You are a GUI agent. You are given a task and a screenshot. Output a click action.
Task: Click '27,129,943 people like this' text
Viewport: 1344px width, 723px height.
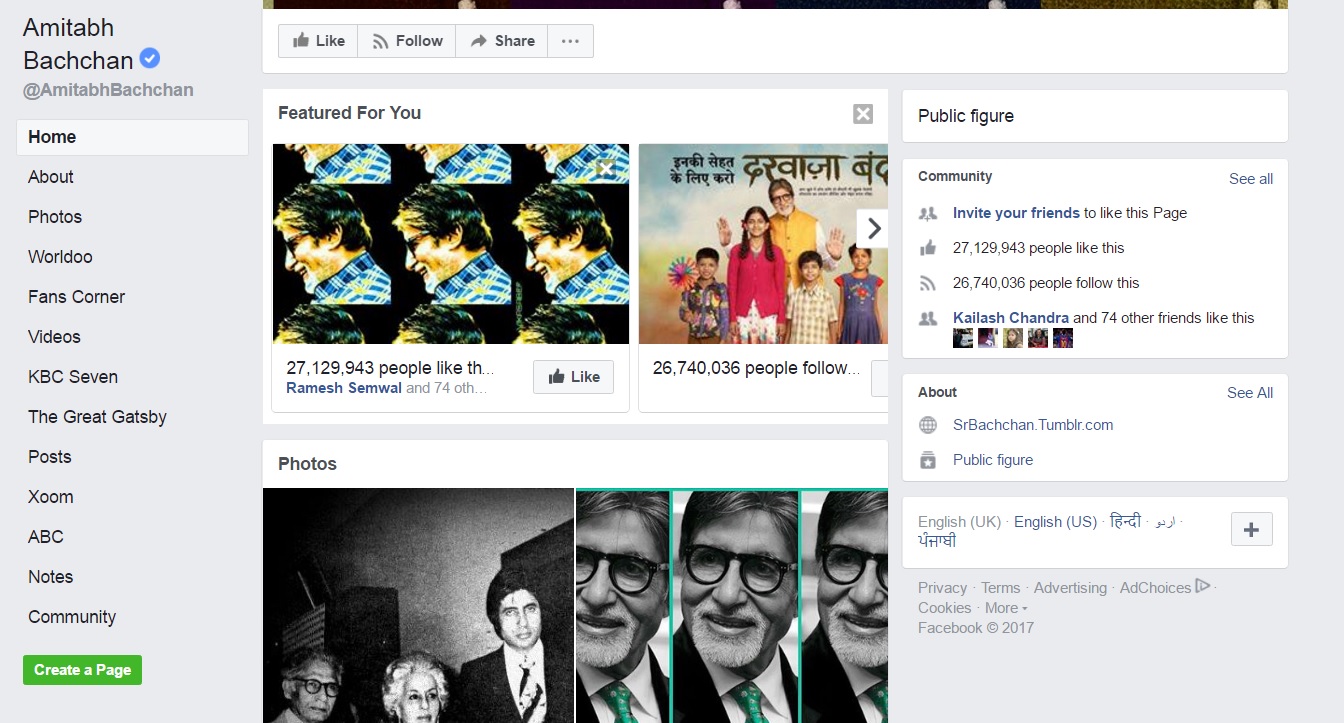pos(1038,248)
